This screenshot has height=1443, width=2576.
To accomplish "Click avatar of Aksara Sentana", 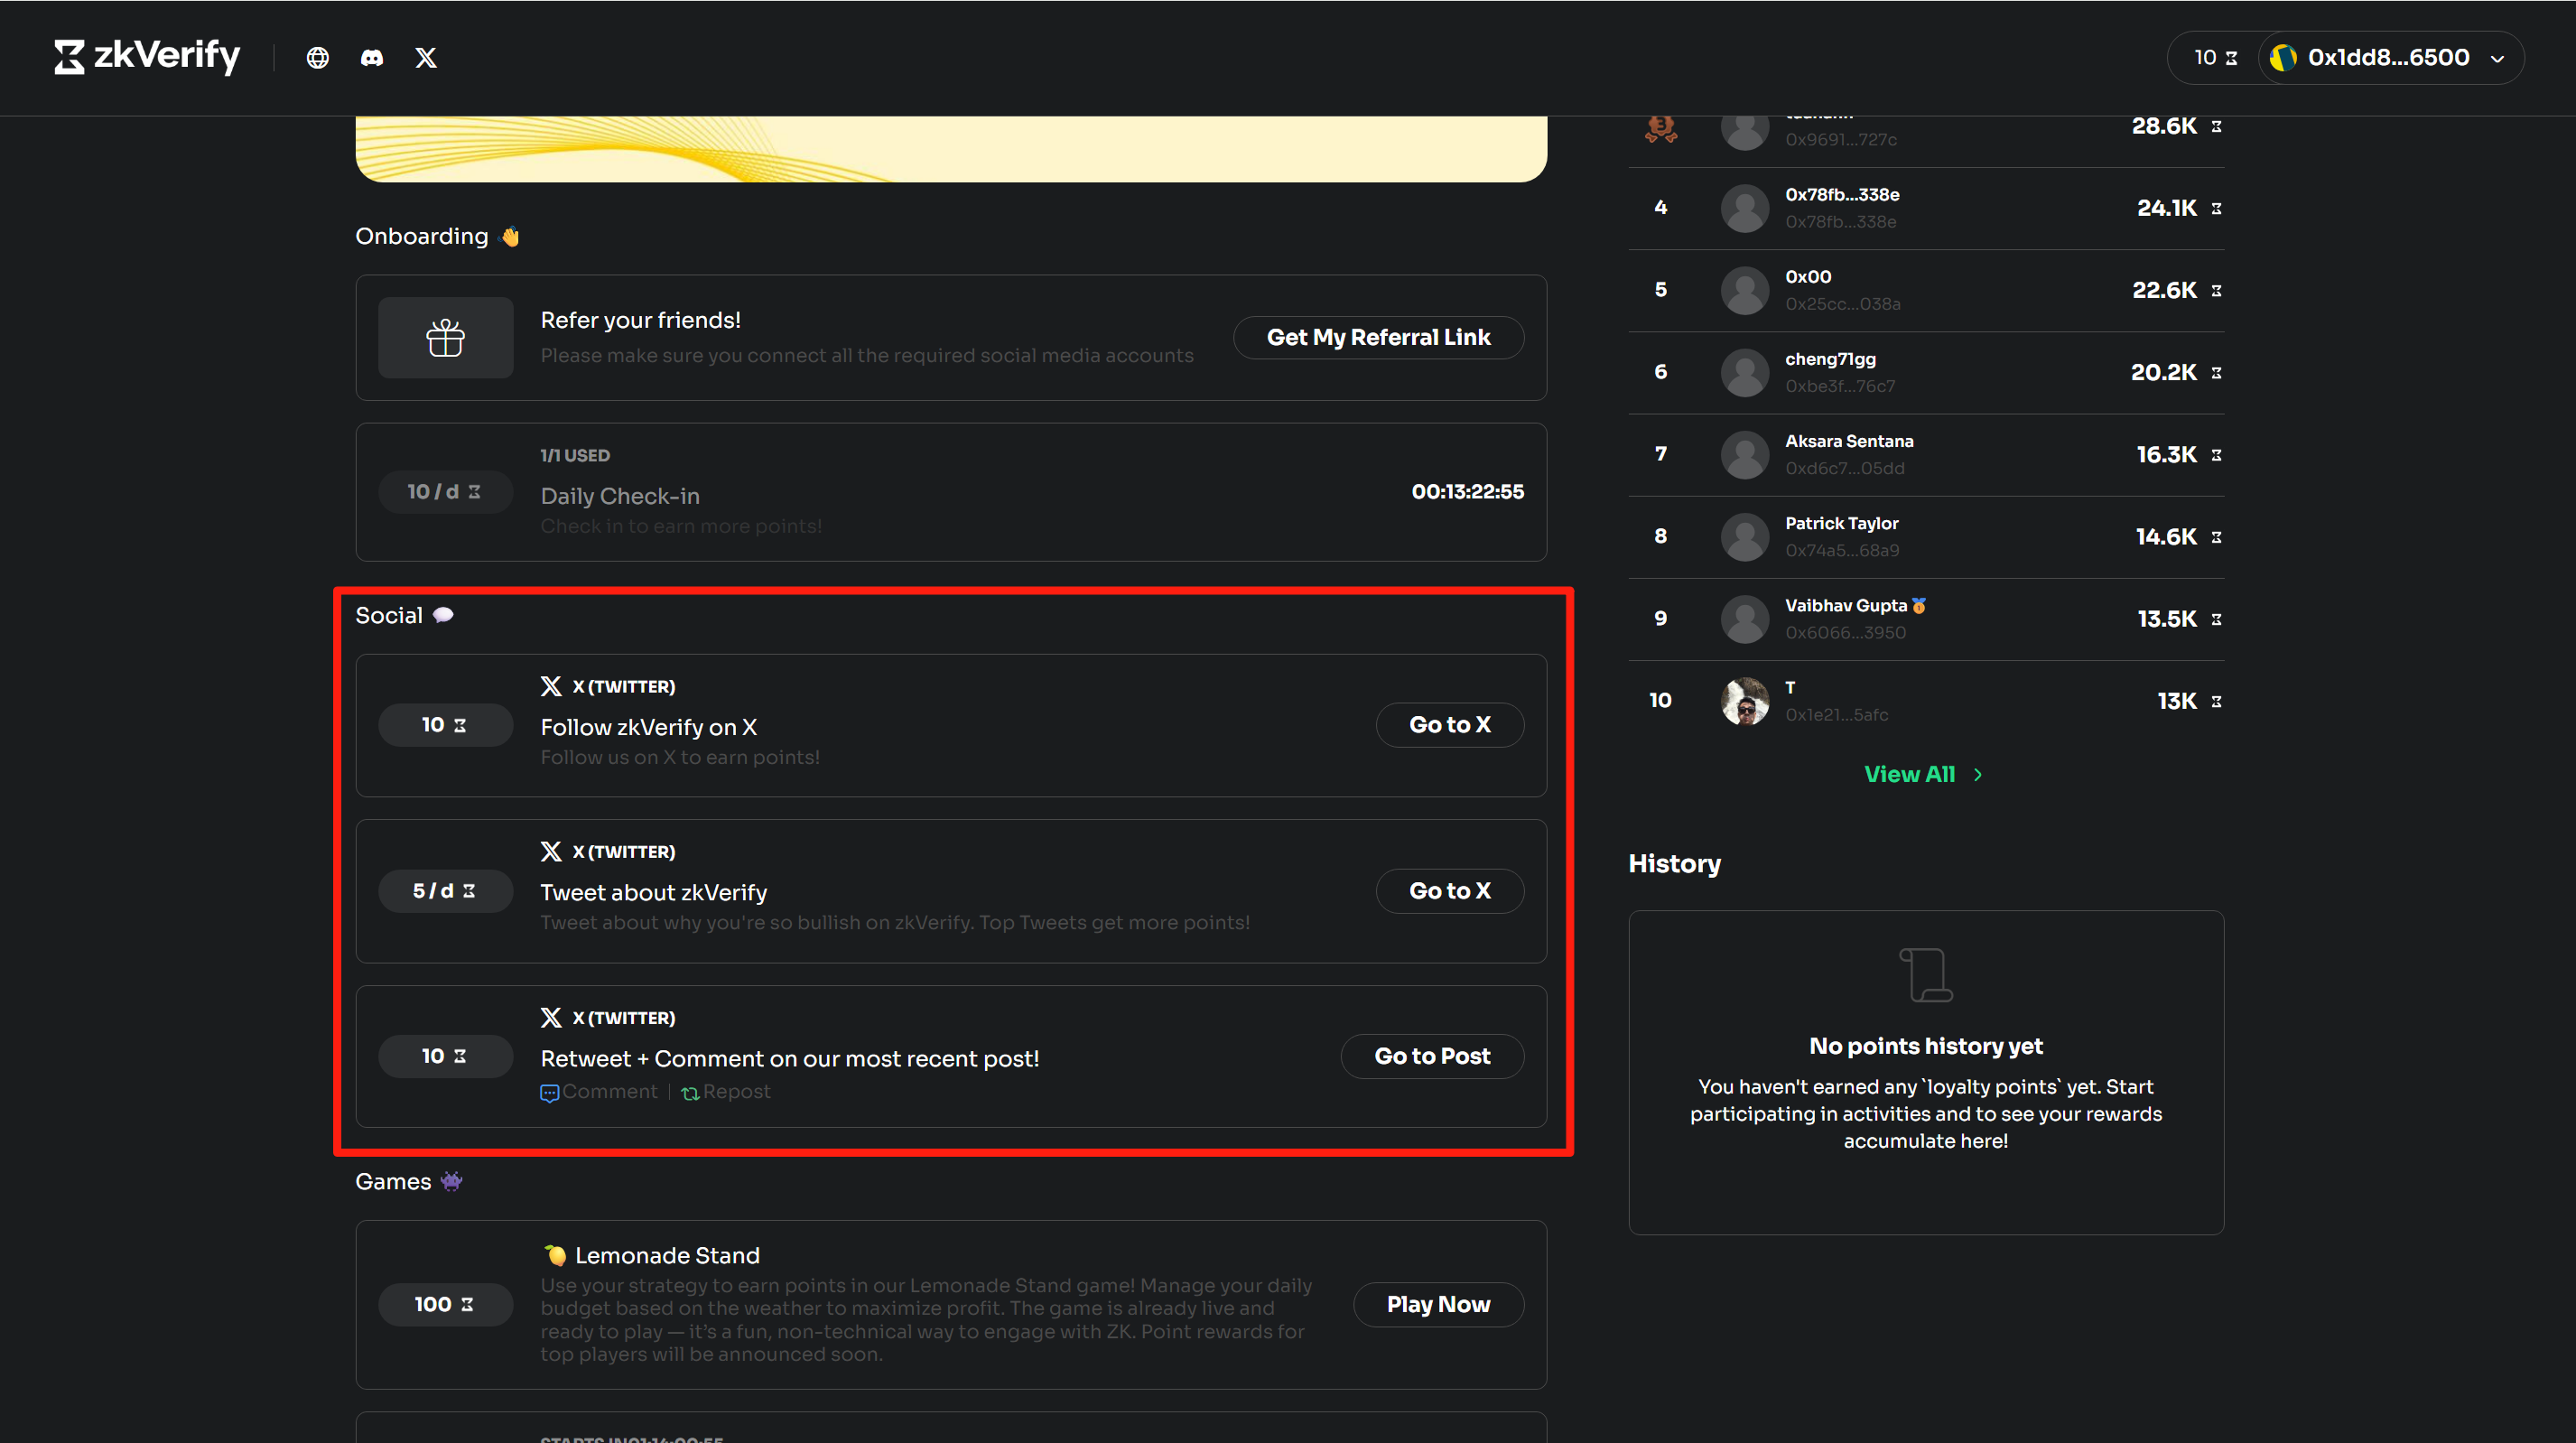I will tap(1745, 455).
